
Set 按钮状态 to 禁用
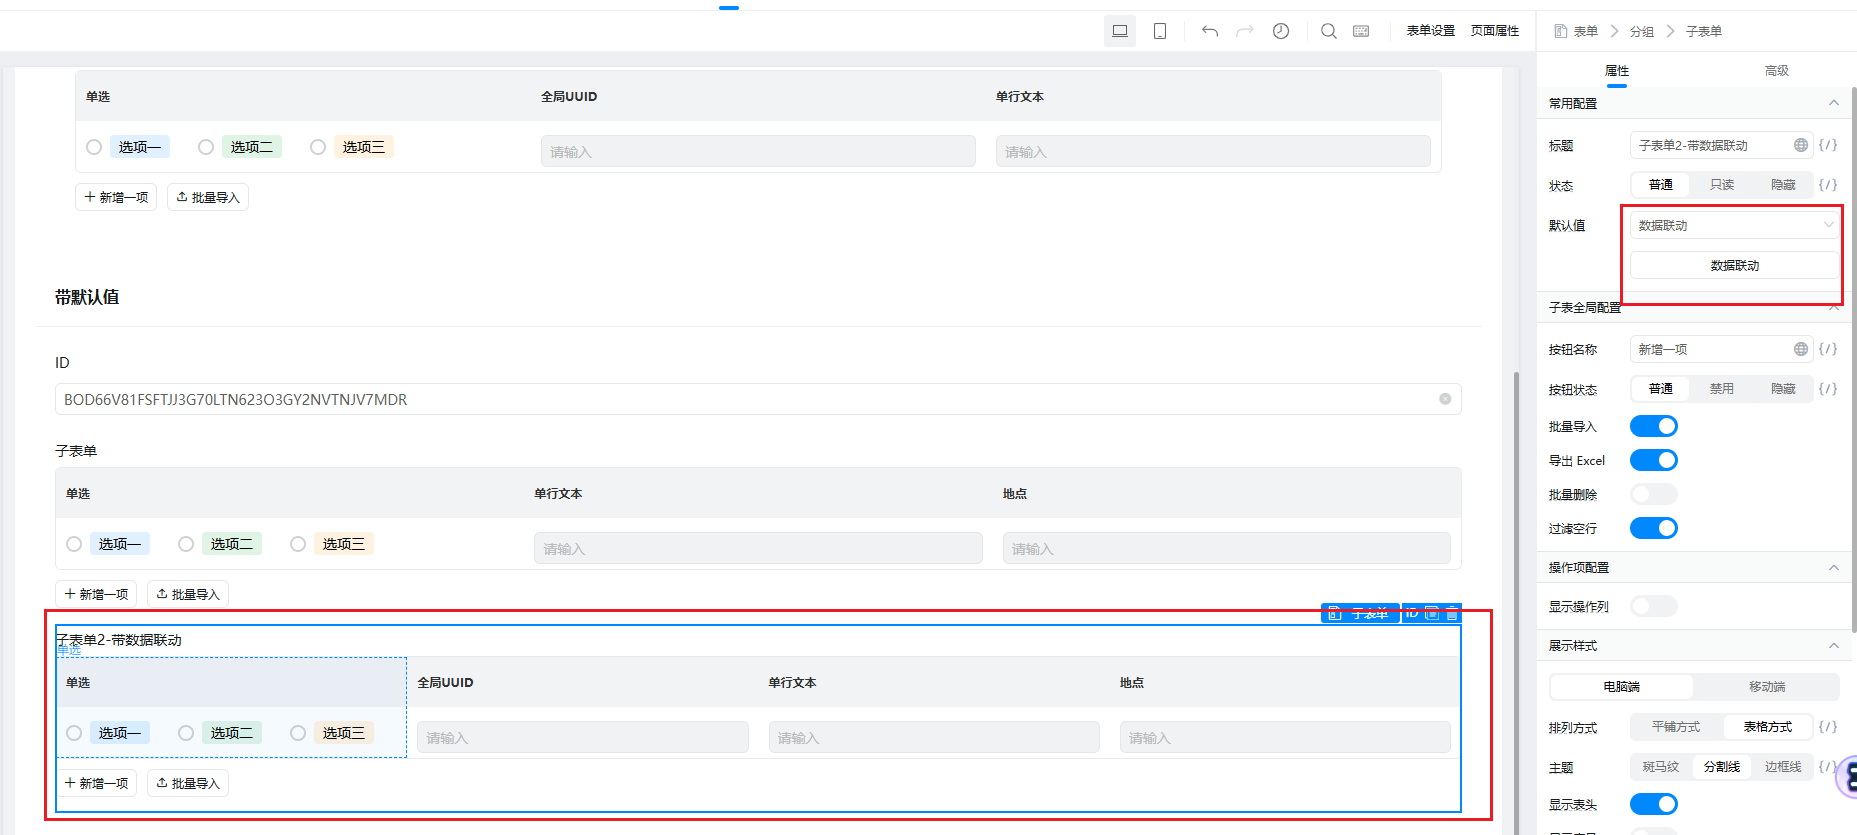tap(1722, 389)
